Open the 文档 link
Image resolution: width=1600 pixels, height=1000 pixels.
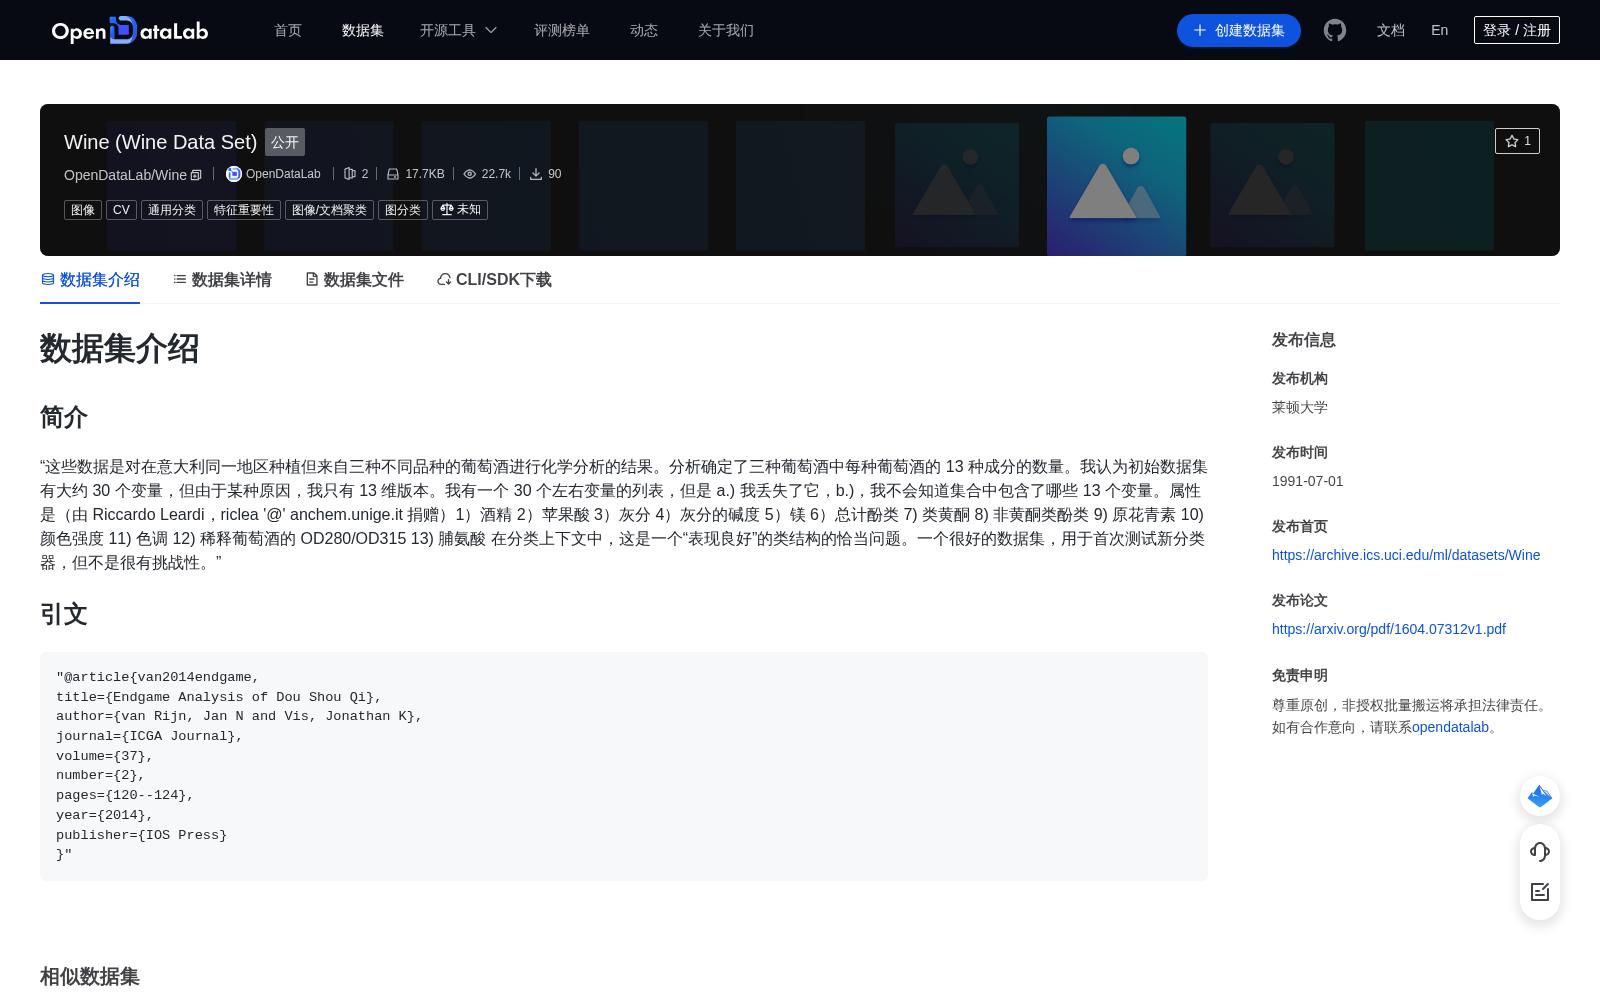point(1391,30)
